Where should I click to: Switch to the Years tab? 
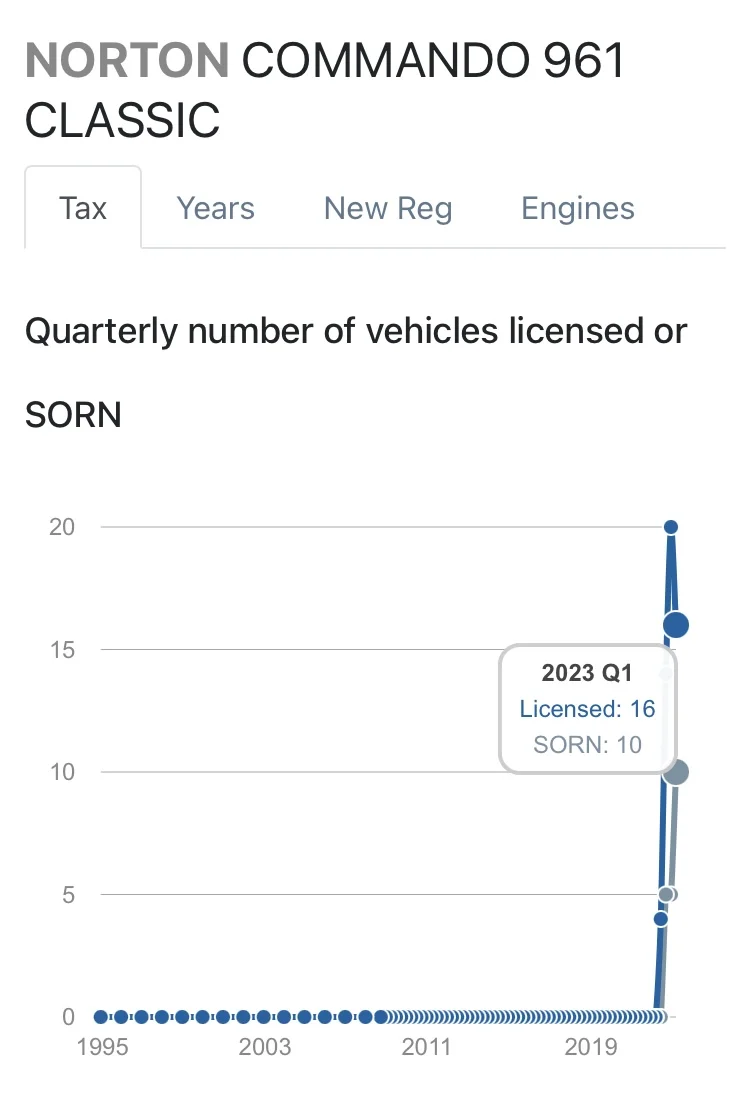(215, 208)
